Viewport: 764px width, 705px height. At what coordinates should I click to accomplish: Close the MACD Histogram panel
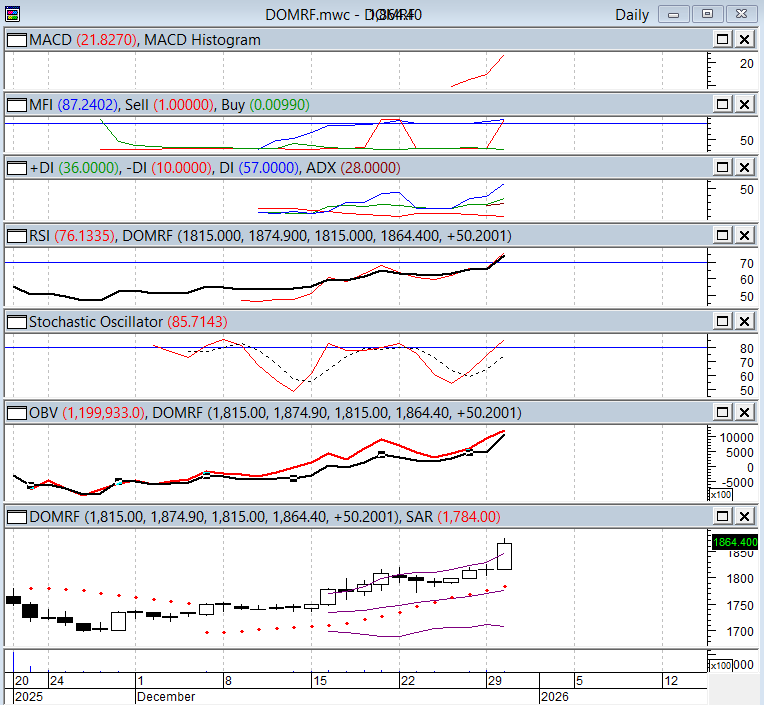coord(745,39)
